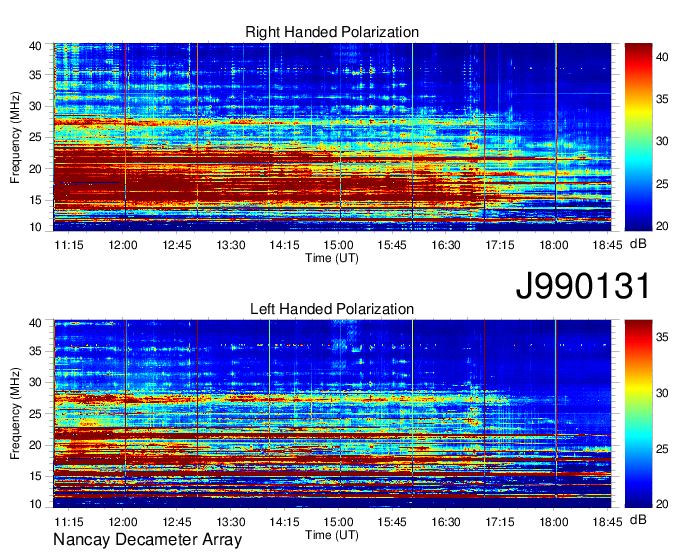Click the 18:00 time tick of Left Handed plot
680x552 pixels.
(554, 522)
